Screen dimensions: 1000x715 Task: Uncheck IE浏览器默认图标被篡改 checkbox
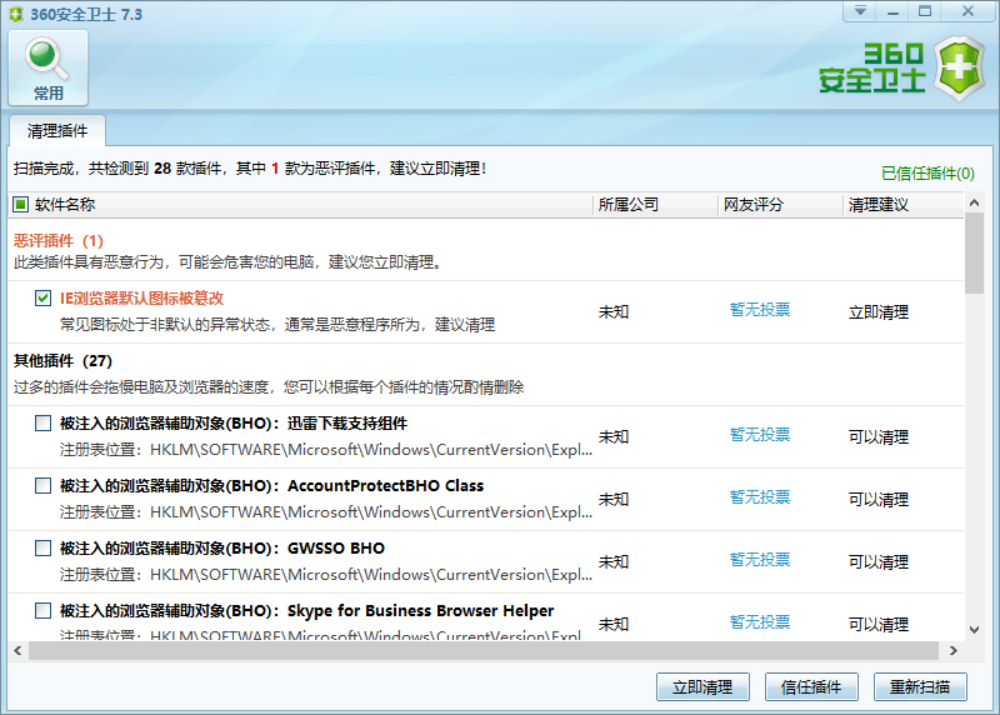tap(43, 298)
